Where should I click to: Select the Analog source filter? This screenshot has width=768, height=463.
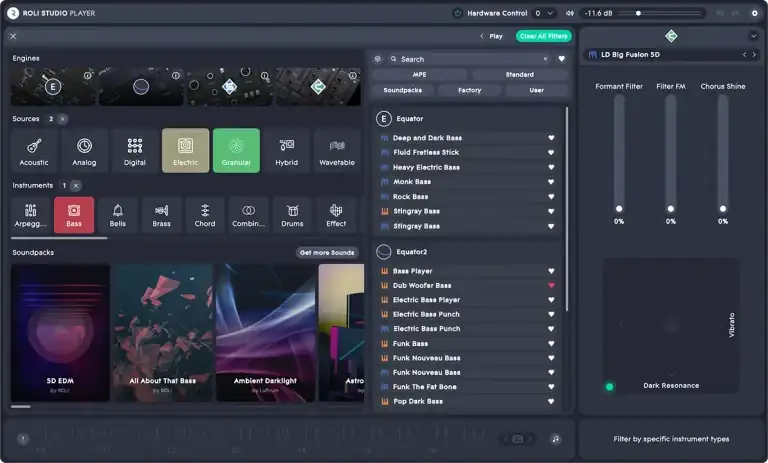click(x=84, y=150)
